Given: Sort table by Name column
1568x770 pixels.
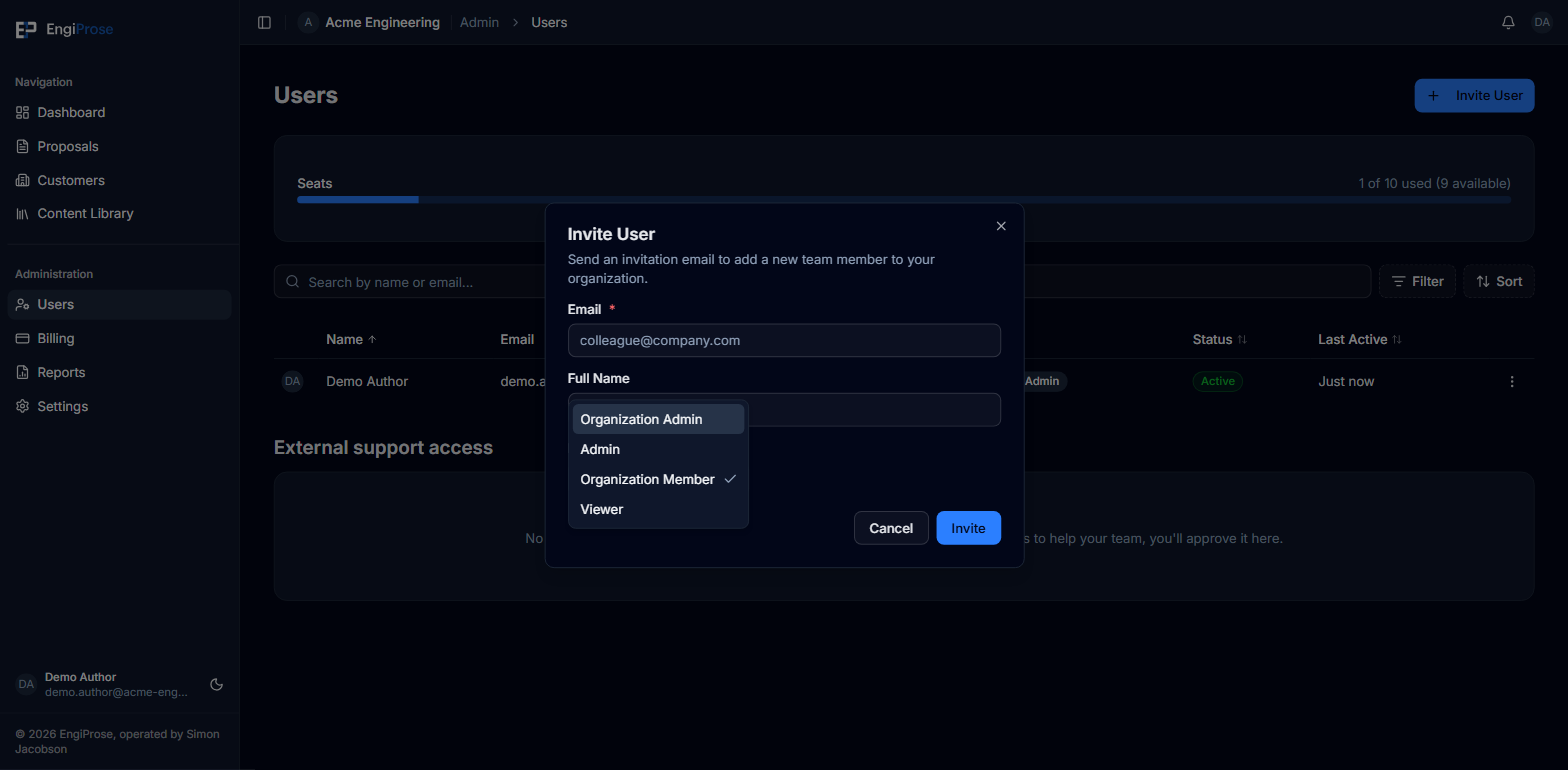Looking at the screenshot, I should pyautogui.click(x=351, y=339).
